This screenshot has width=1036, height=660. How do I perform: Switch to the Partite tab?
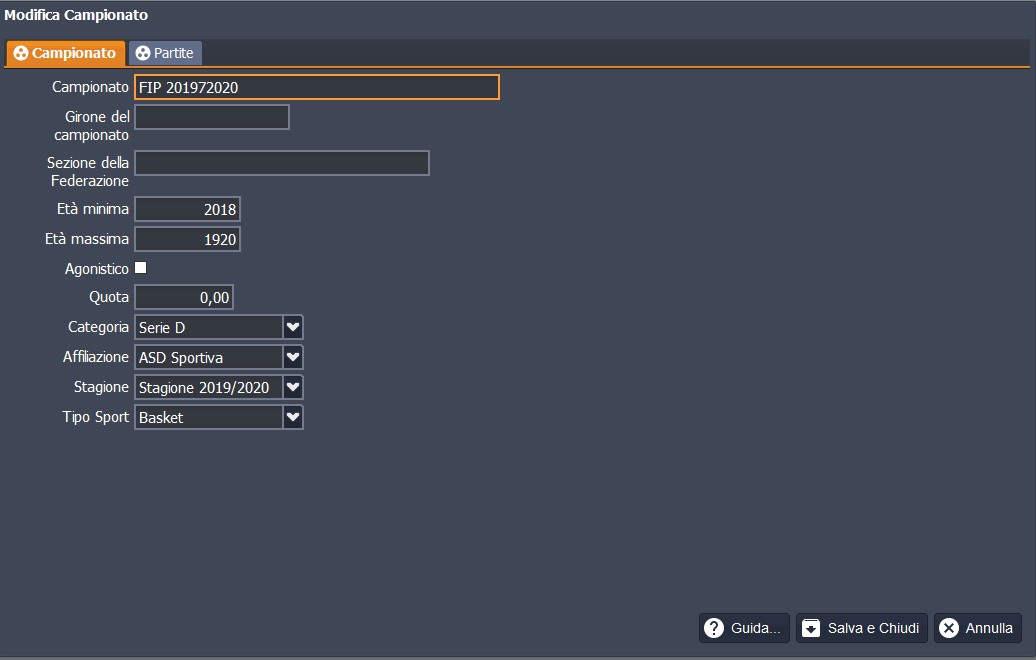coord(166,53)
